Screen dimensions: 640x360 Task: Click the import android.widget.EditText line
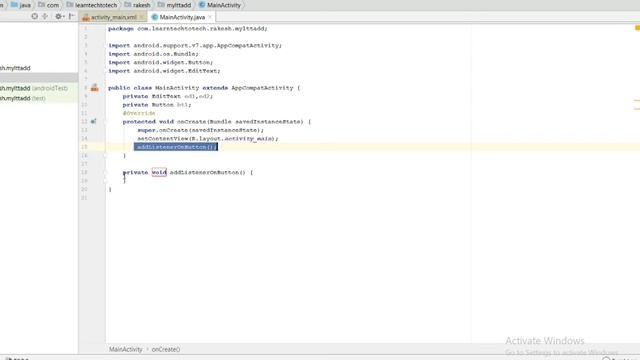click(164, 71)
